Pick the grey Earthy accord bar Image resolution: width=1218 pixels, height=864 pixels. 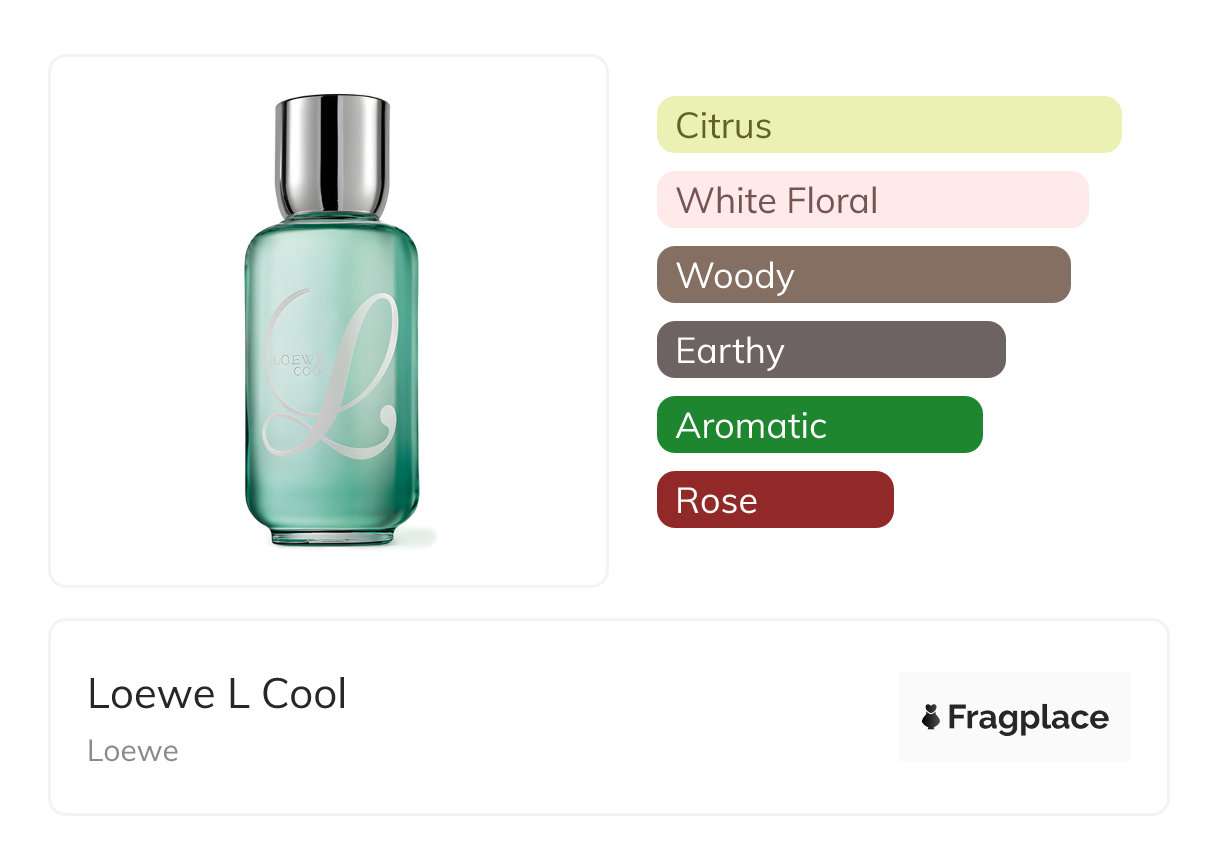point(830,350)
